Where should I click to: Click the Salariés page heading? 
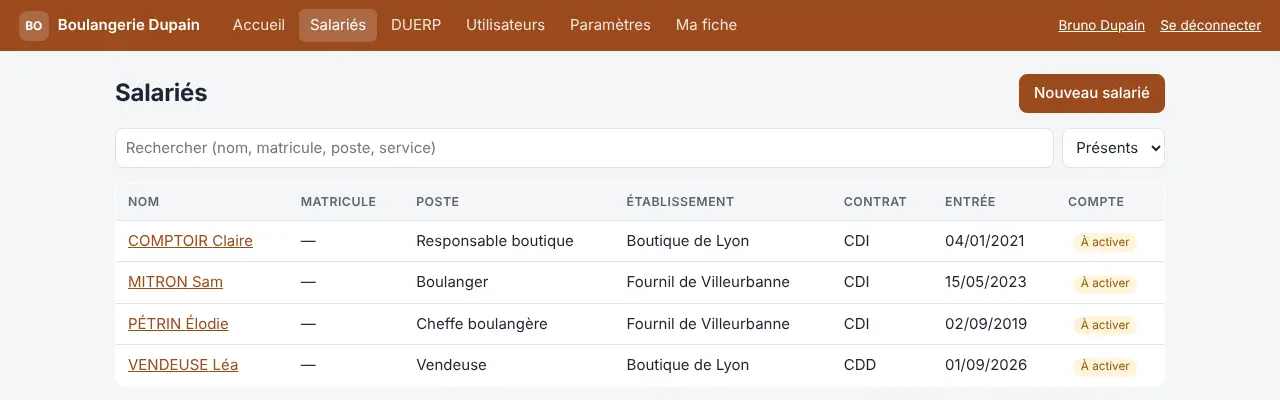point(161,93)
